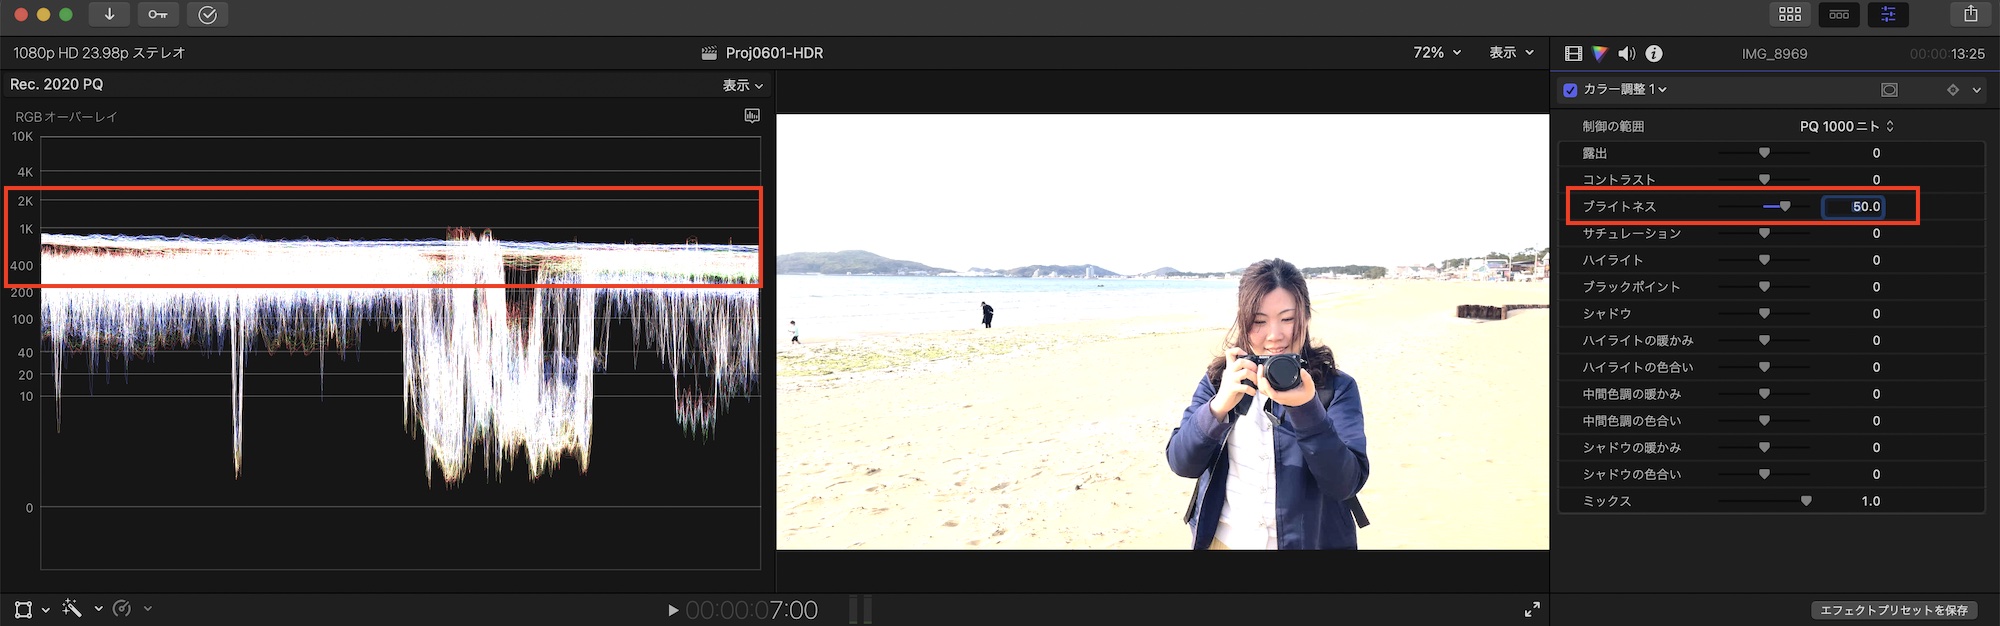Open the scope 表示 menu under Rec. 2020 PQ
Screen dimensions: 2000x626
(743, 85)
